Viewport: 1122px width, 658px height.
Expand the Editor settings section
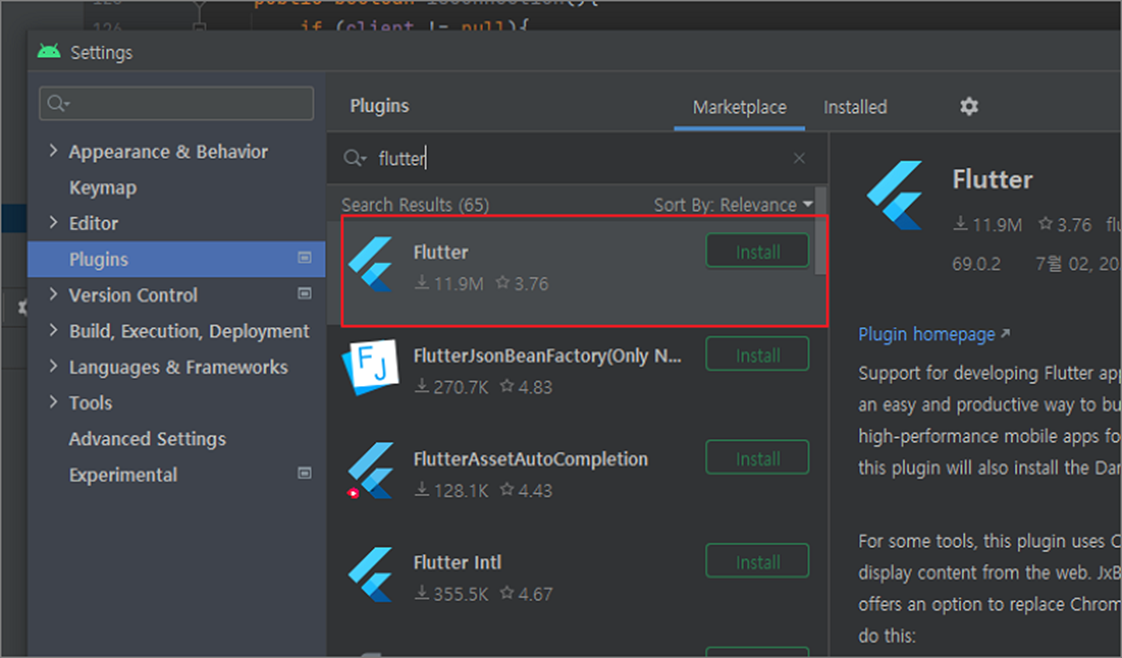pos(54,222)
